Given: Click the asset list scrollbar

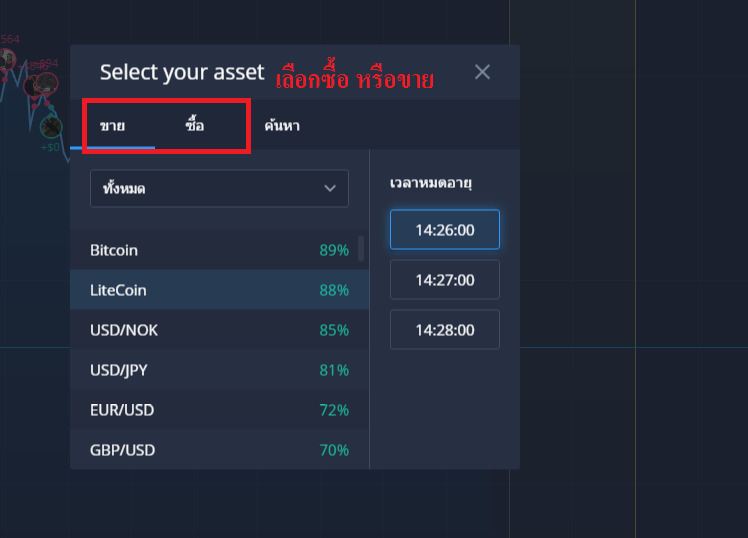Looking at the screenshot, I should click(x=361, y=248).
